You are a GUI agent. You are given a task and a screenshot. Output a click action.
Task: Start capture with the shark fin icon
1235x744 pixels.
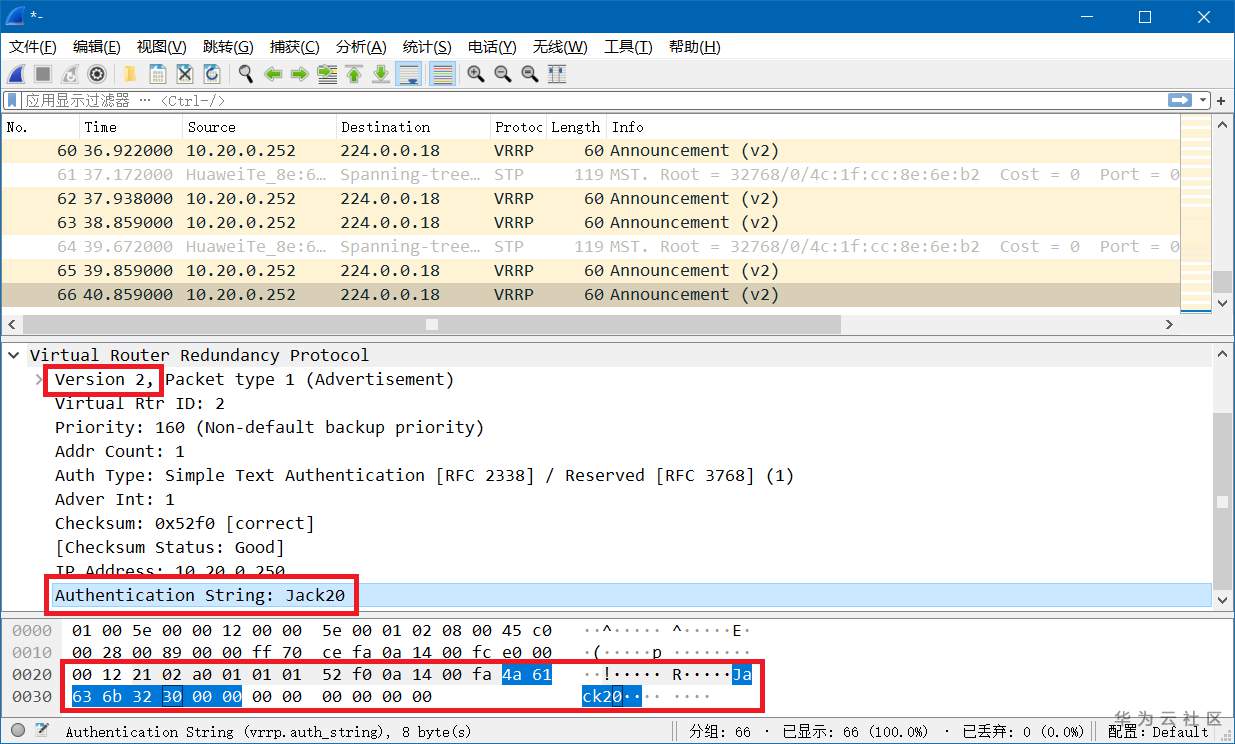click(x=16, y=74)
